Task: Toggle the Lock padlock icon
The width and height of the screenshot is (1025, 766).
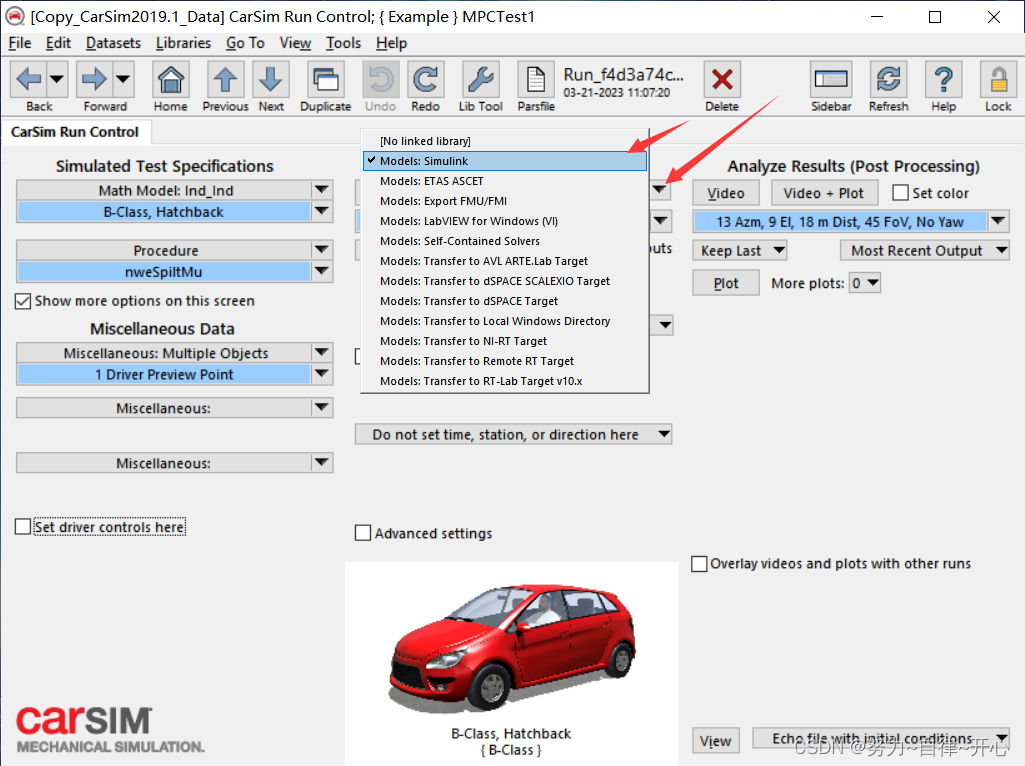Action: [x=998, y=80]
